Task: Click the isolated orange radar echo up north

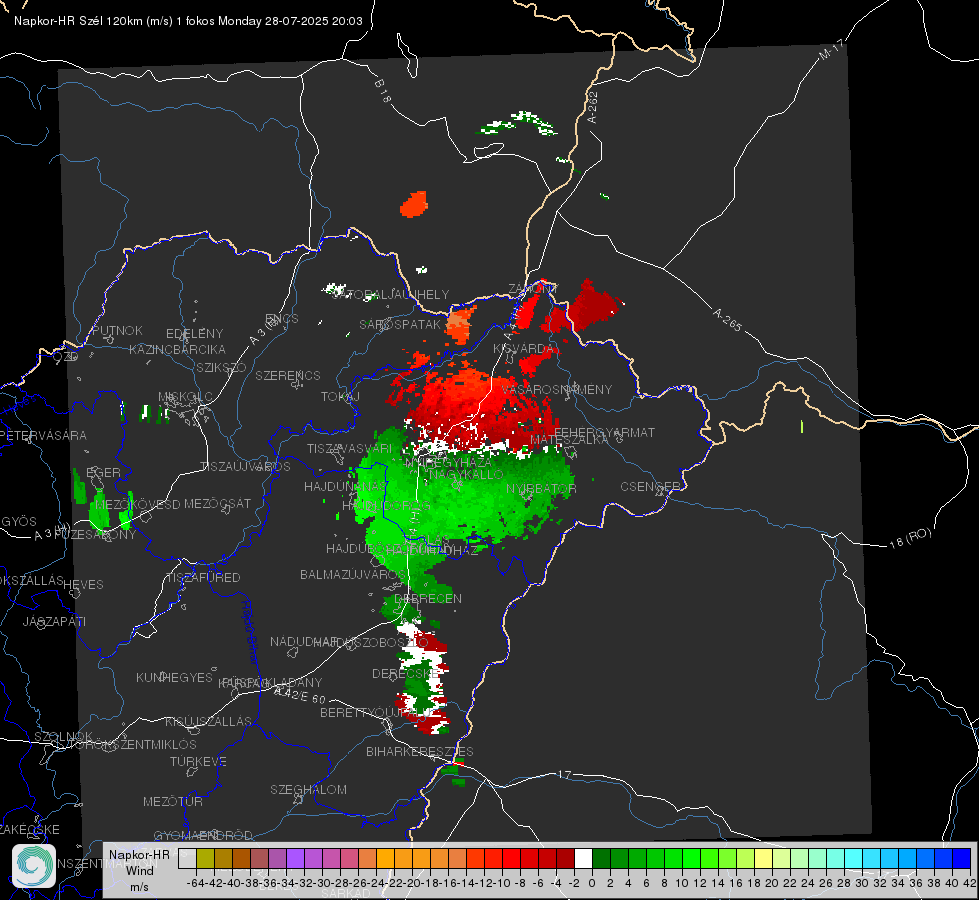Action: (414, 204)
